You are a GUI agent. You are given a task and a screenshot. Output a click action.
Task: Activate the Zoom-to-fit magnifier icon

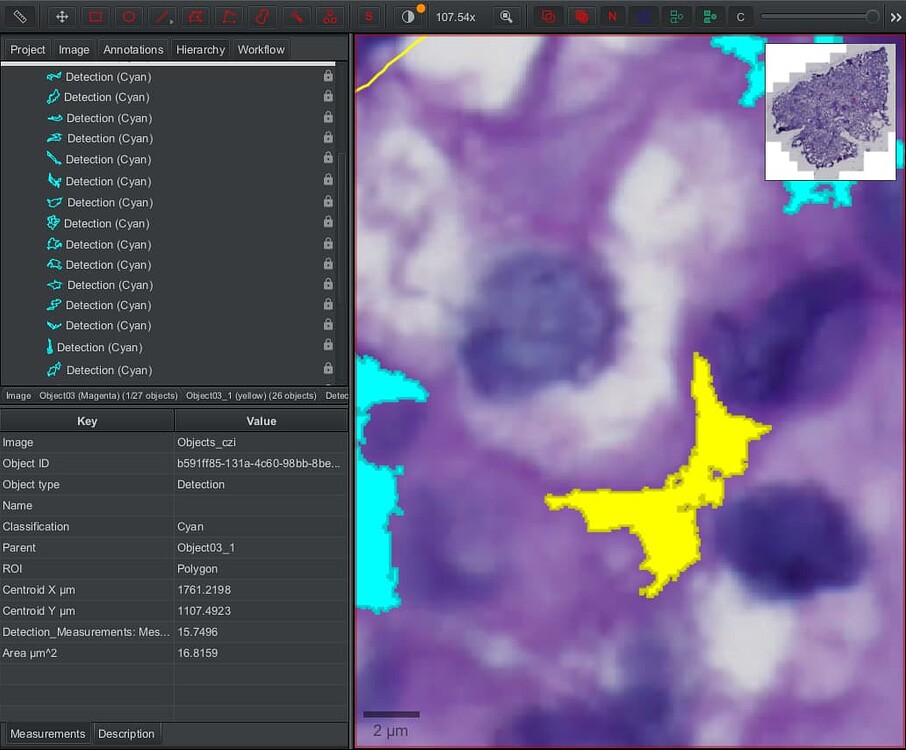[x=506, y=16]
